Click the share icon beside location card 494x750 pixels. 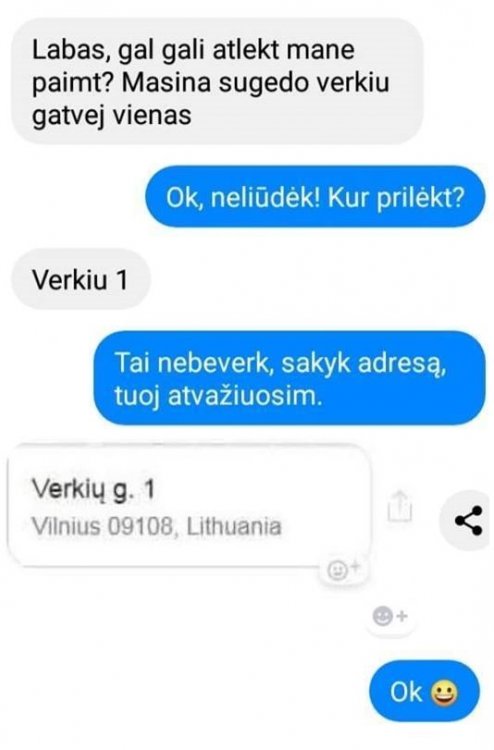pyautogui.click(x=468, y=520)
